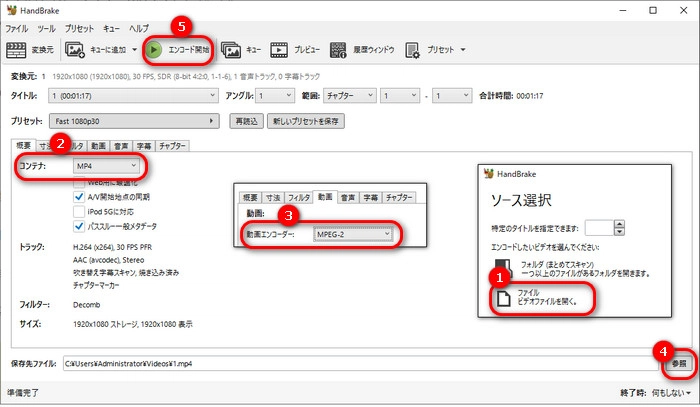Image resolution: width=700 pixels, height=407 pixels.
Task: Increase the title number stepper up arrow
Action: point(619,224)
